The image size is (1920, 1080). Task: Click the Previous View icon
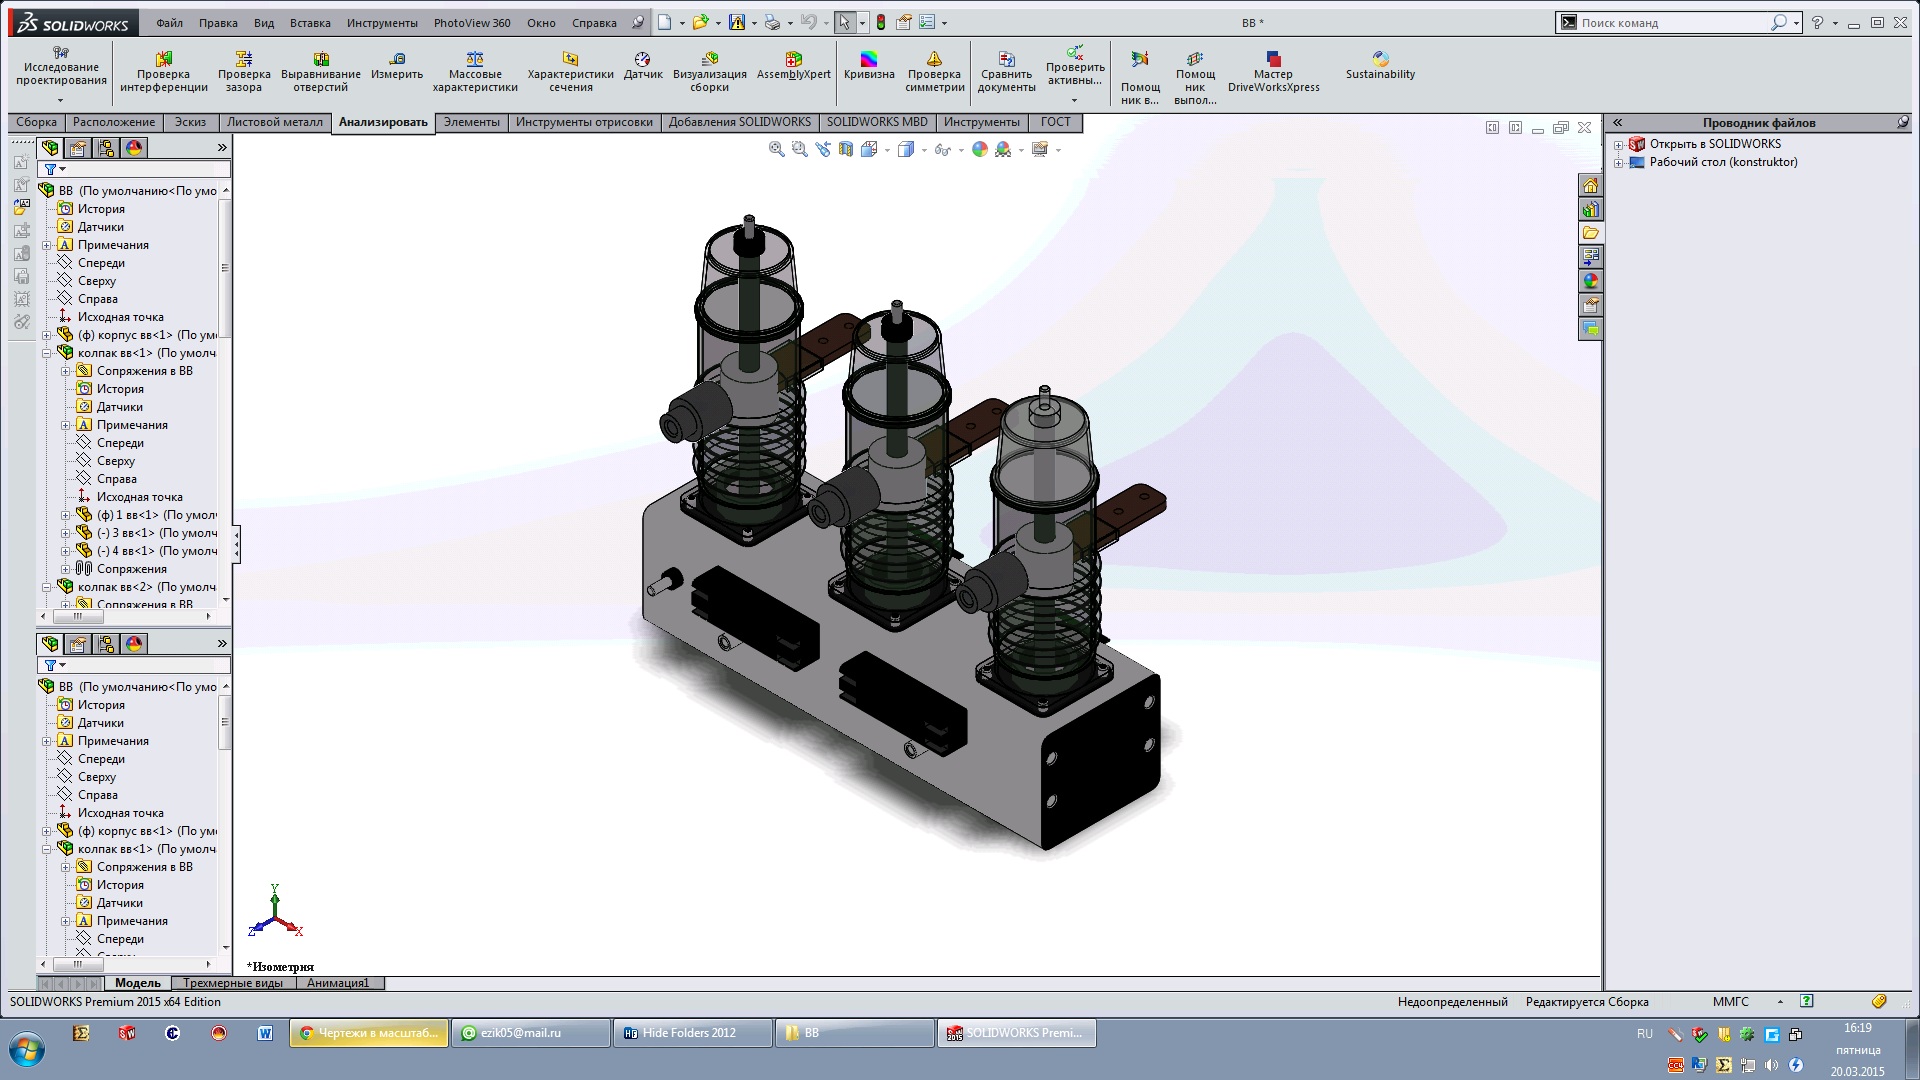(822, 149)
